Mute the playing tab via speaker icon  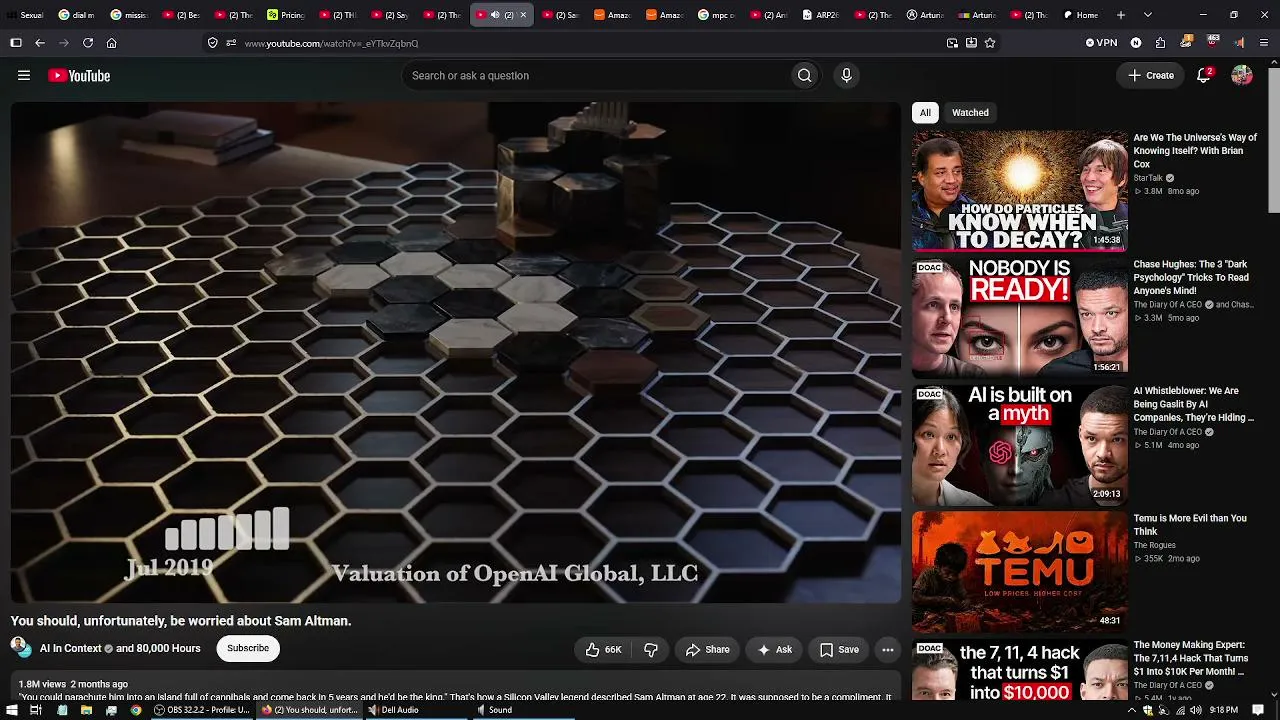tap(495, 15)
